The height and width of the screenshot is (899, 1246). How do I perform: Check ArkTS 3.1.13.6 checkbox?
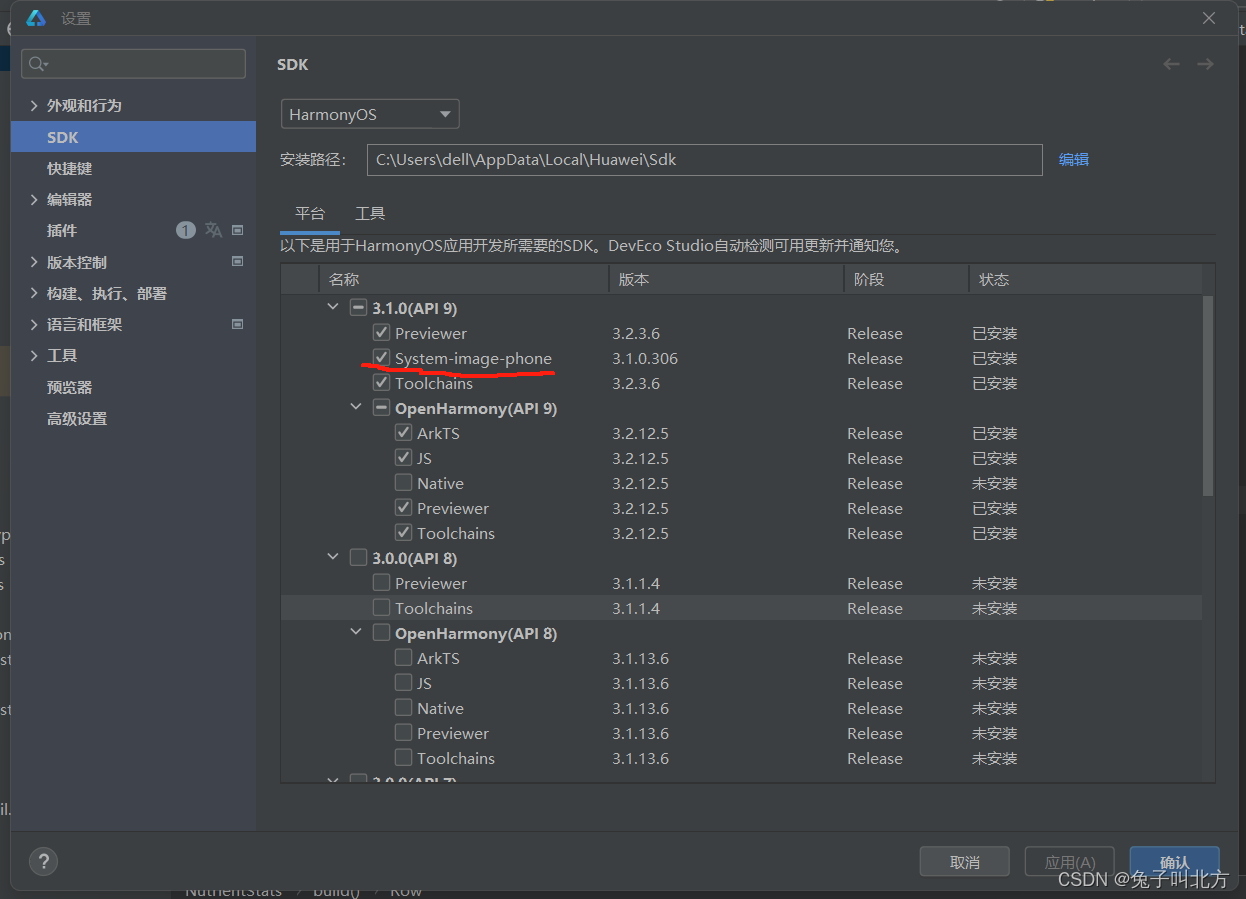[x=403, y=657]
